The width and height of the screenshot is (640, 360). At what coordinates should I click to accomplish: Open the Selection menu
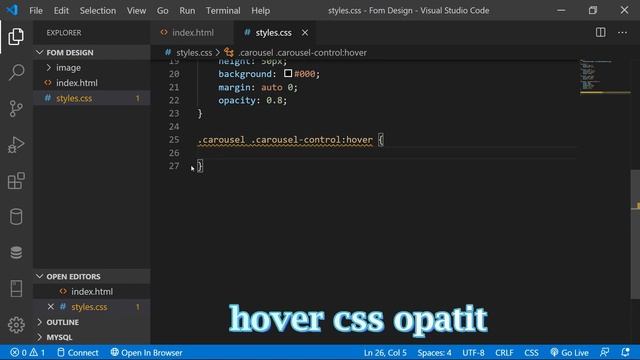[x=98, y=11]
